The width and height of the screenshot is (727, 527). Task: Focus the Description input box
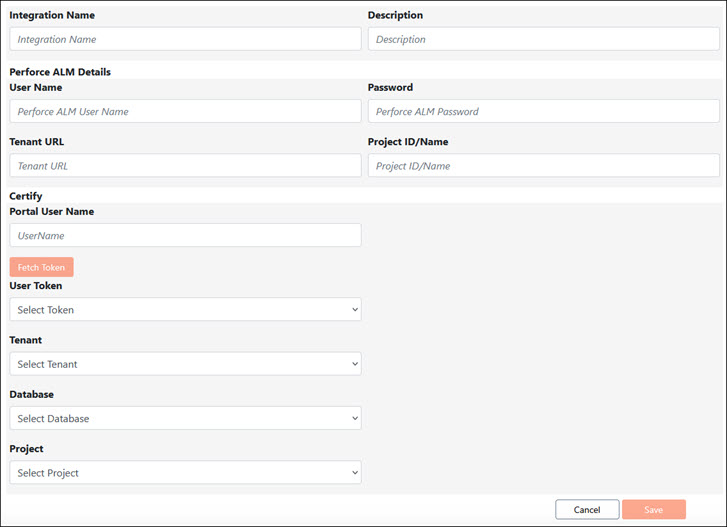(543, 39)
